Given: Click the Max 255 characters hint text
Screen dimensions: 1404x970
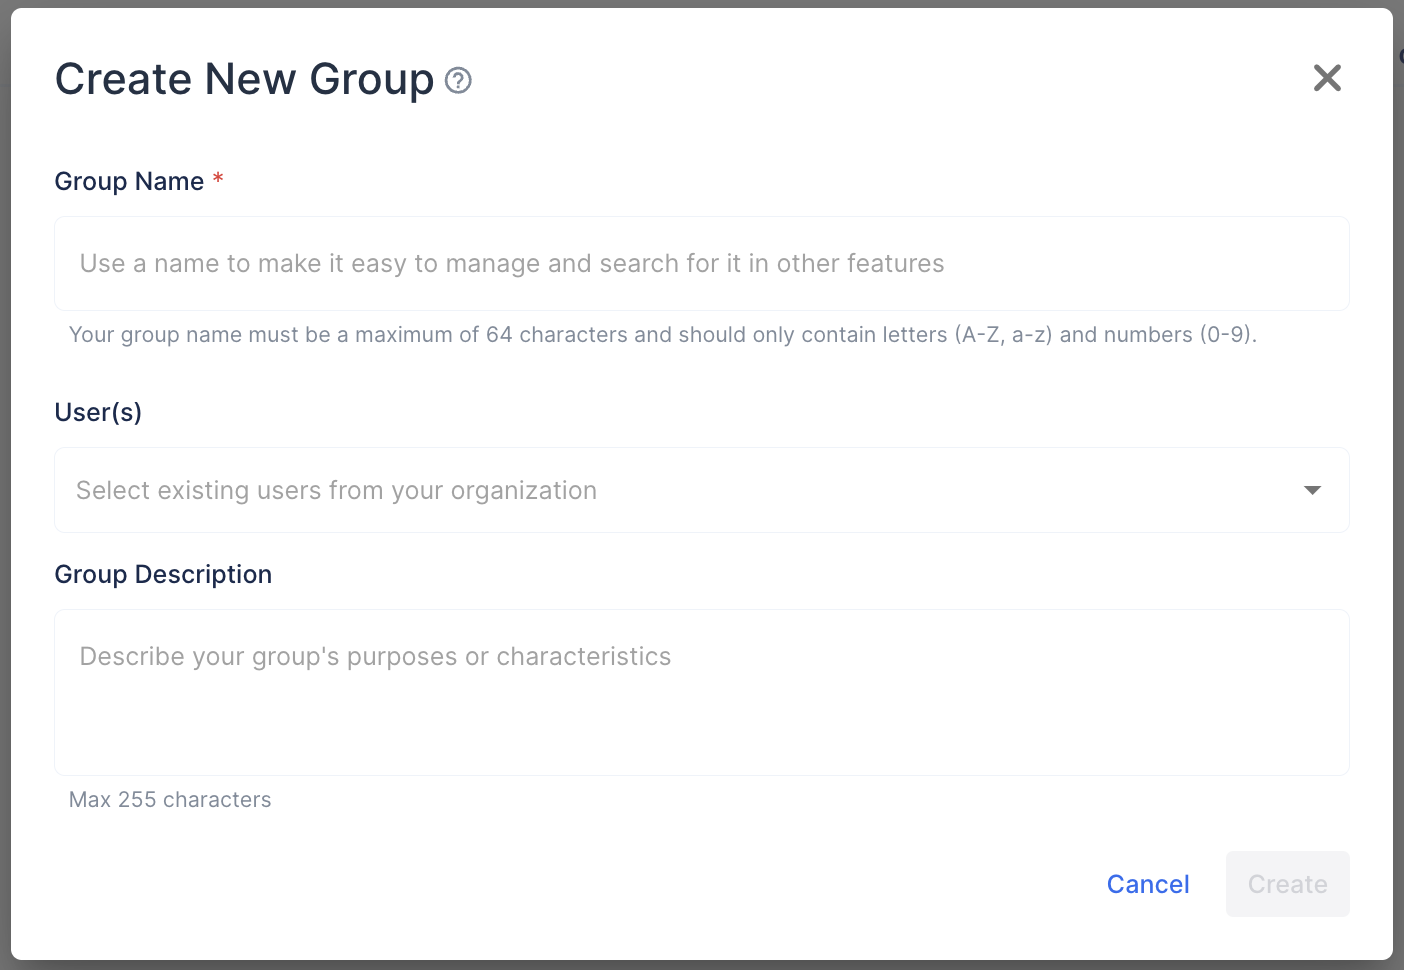Looking at the screenshot, I should point(170,799).
